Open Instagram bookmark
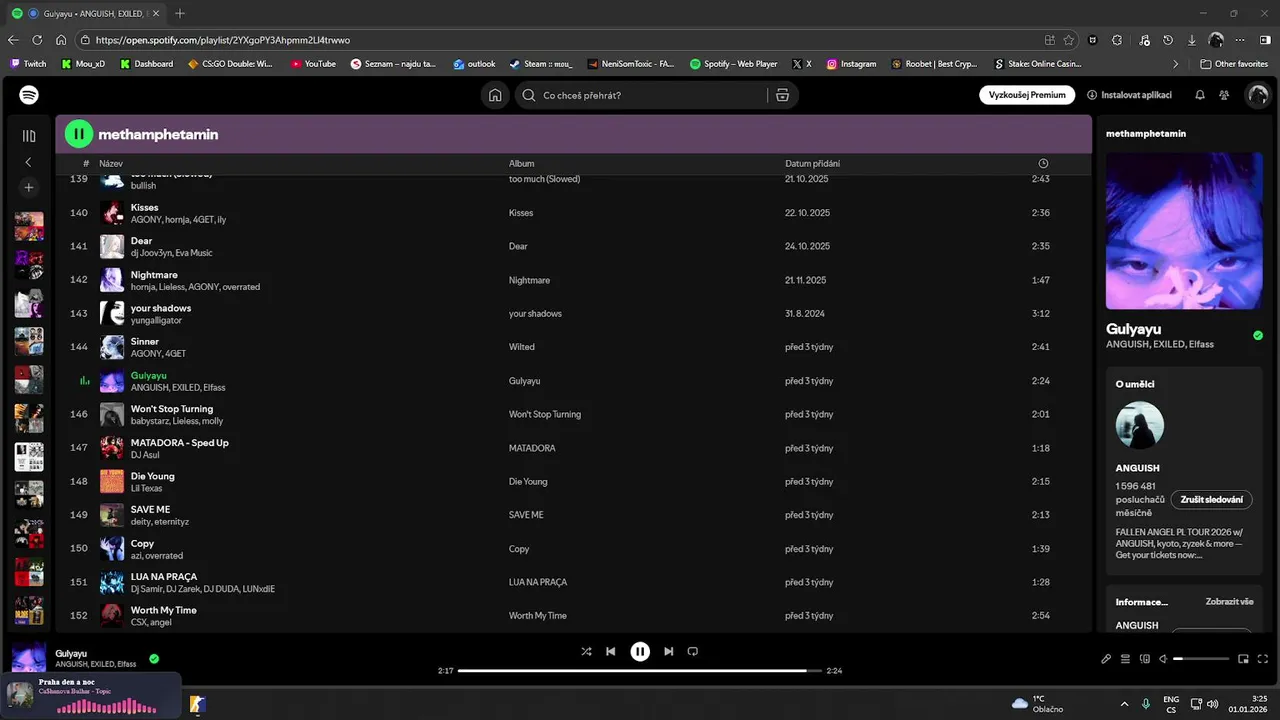The width and height of the screenshot is (1280, 720). coord(851,64)
